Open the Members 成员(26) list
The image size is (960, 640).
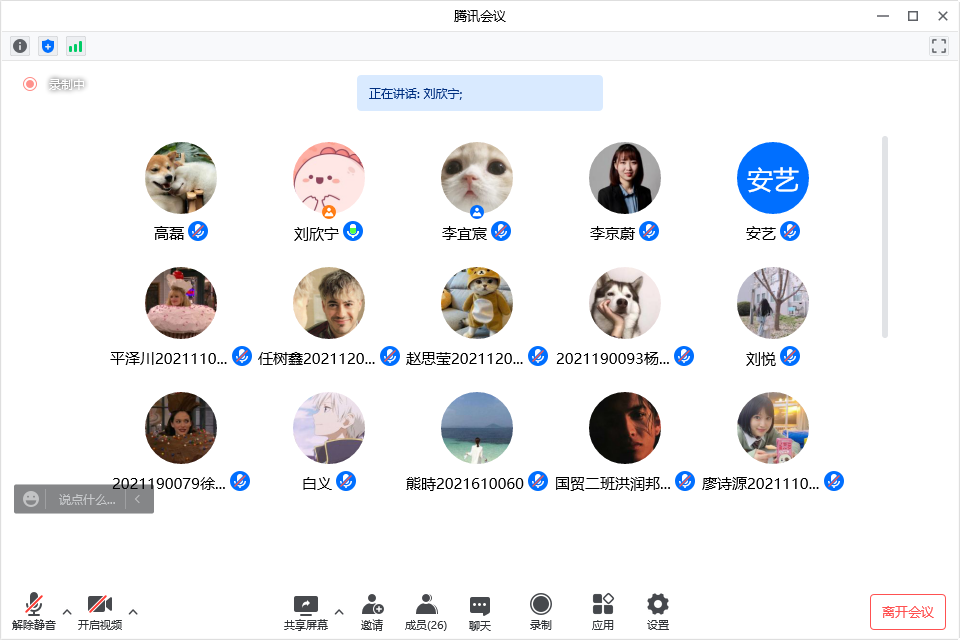[x=426, y=611]
